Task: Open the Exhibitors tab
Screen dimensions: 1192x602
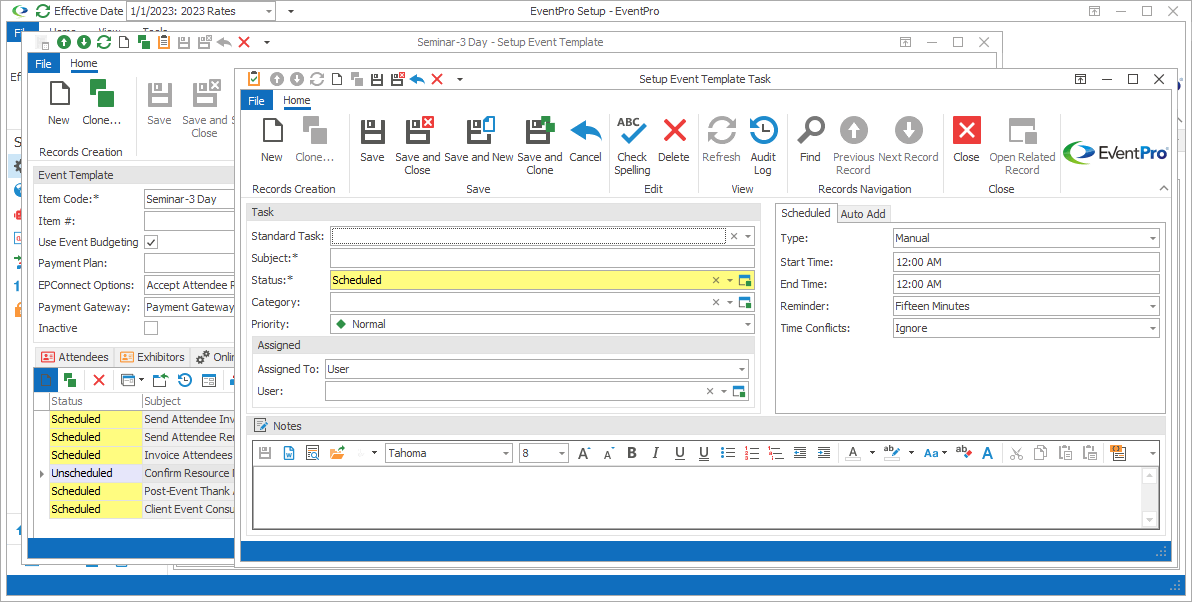Action: tap(152, 357)
